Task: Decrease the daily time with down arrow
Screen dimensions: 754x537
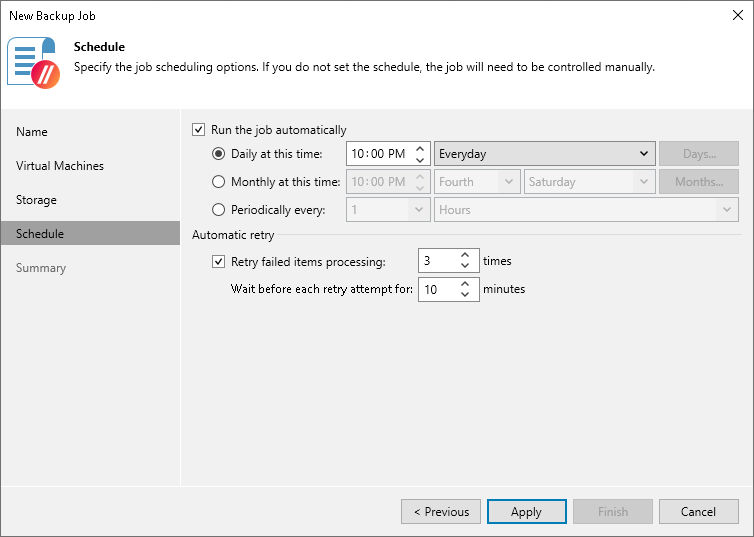Action: coord(420,159)
